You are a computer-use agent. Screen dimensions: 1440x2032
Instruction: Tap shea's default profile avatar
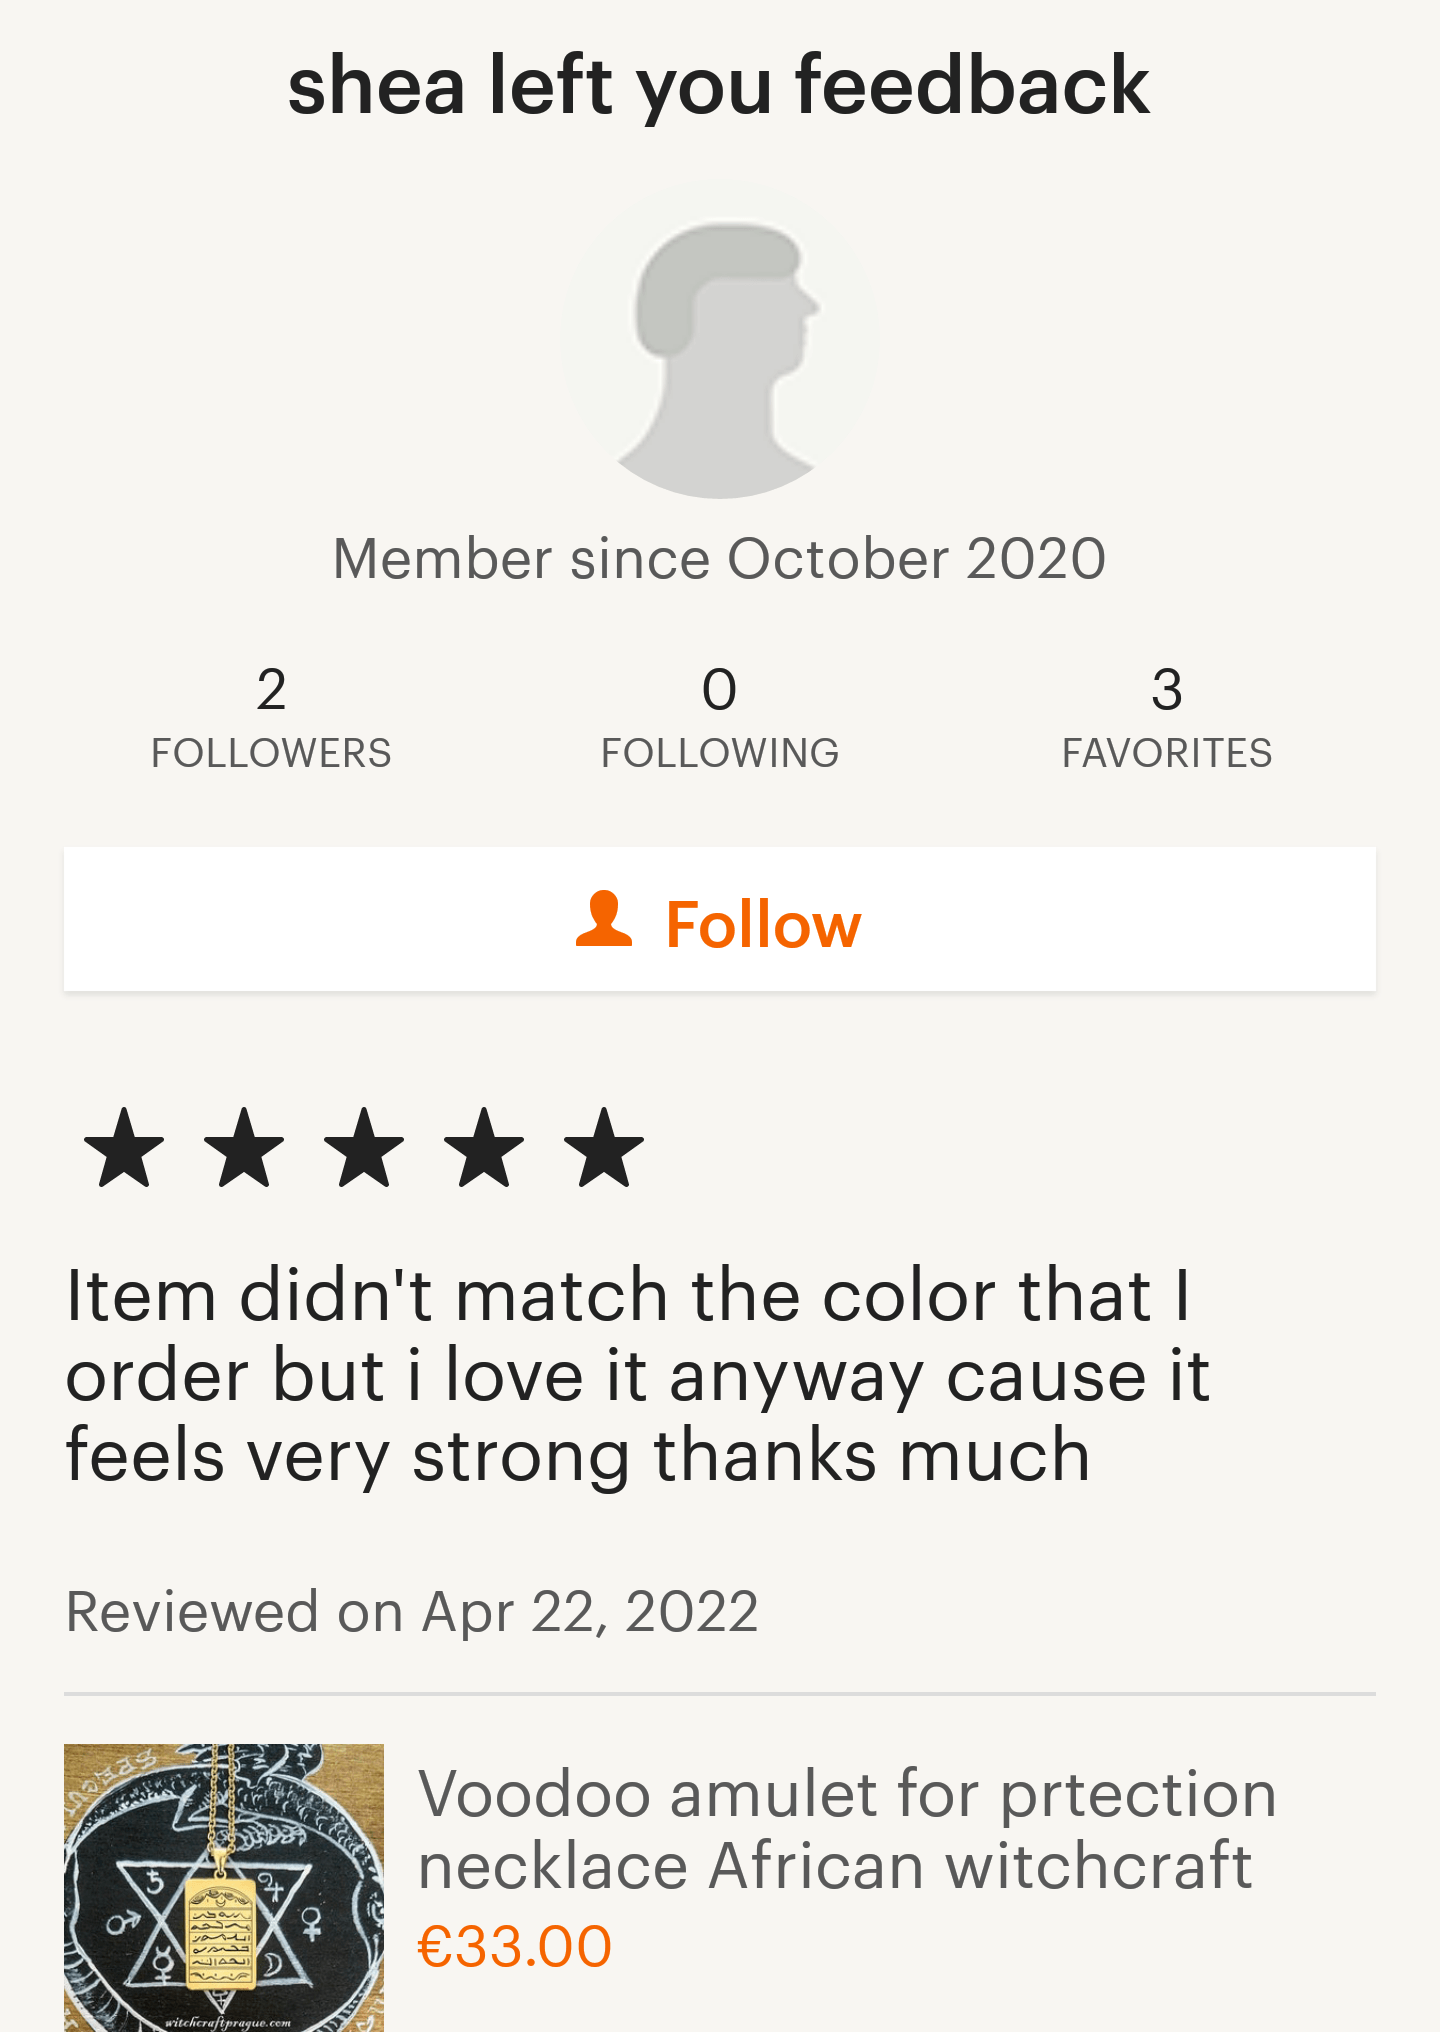719,340
